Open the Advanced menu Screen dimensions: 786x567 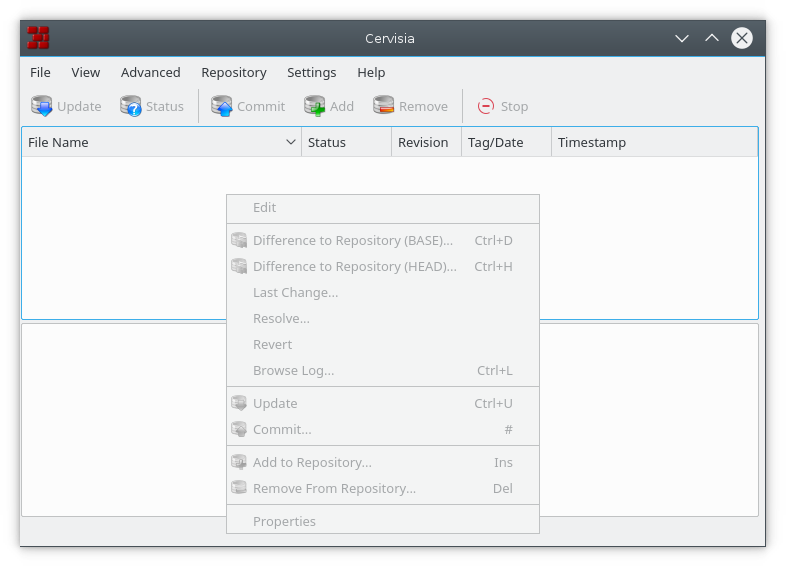[x=150, y=73]
